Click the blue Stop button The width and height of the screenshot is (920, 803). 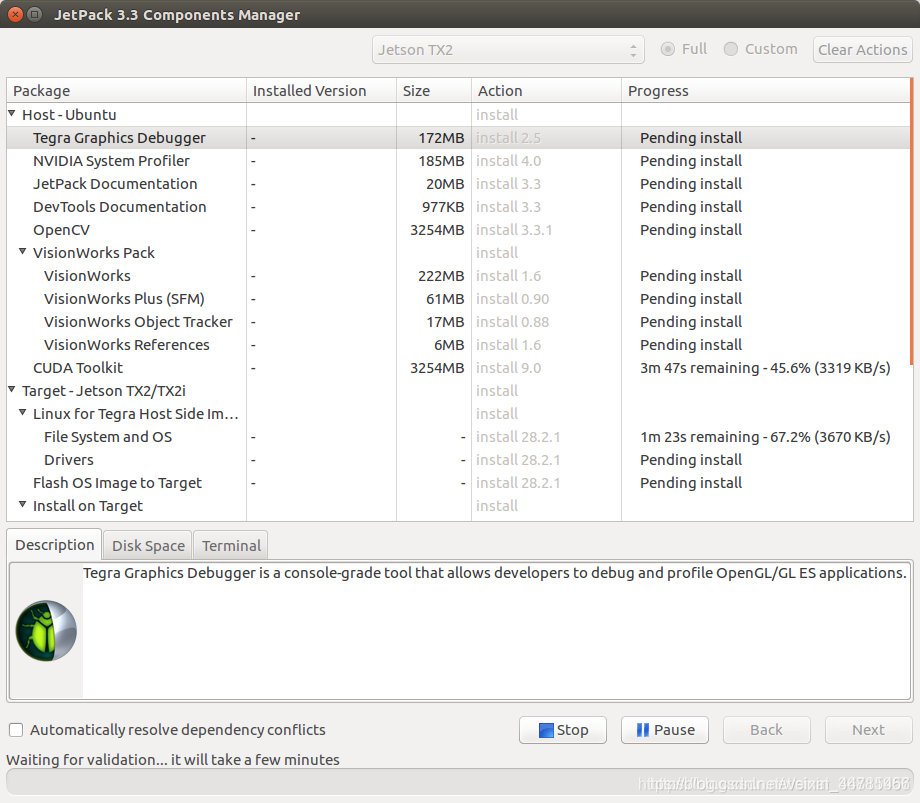point(563,730)
